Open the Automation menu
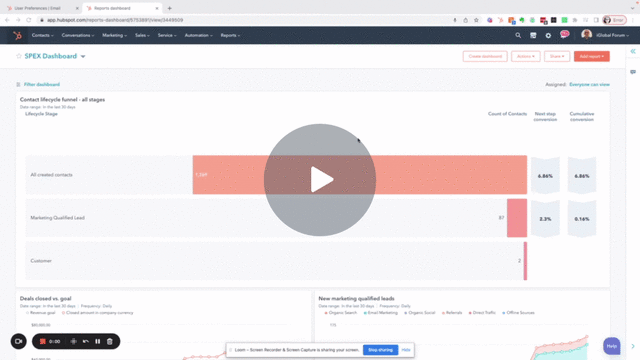640x360 pixels. click(x=198, y=36)
